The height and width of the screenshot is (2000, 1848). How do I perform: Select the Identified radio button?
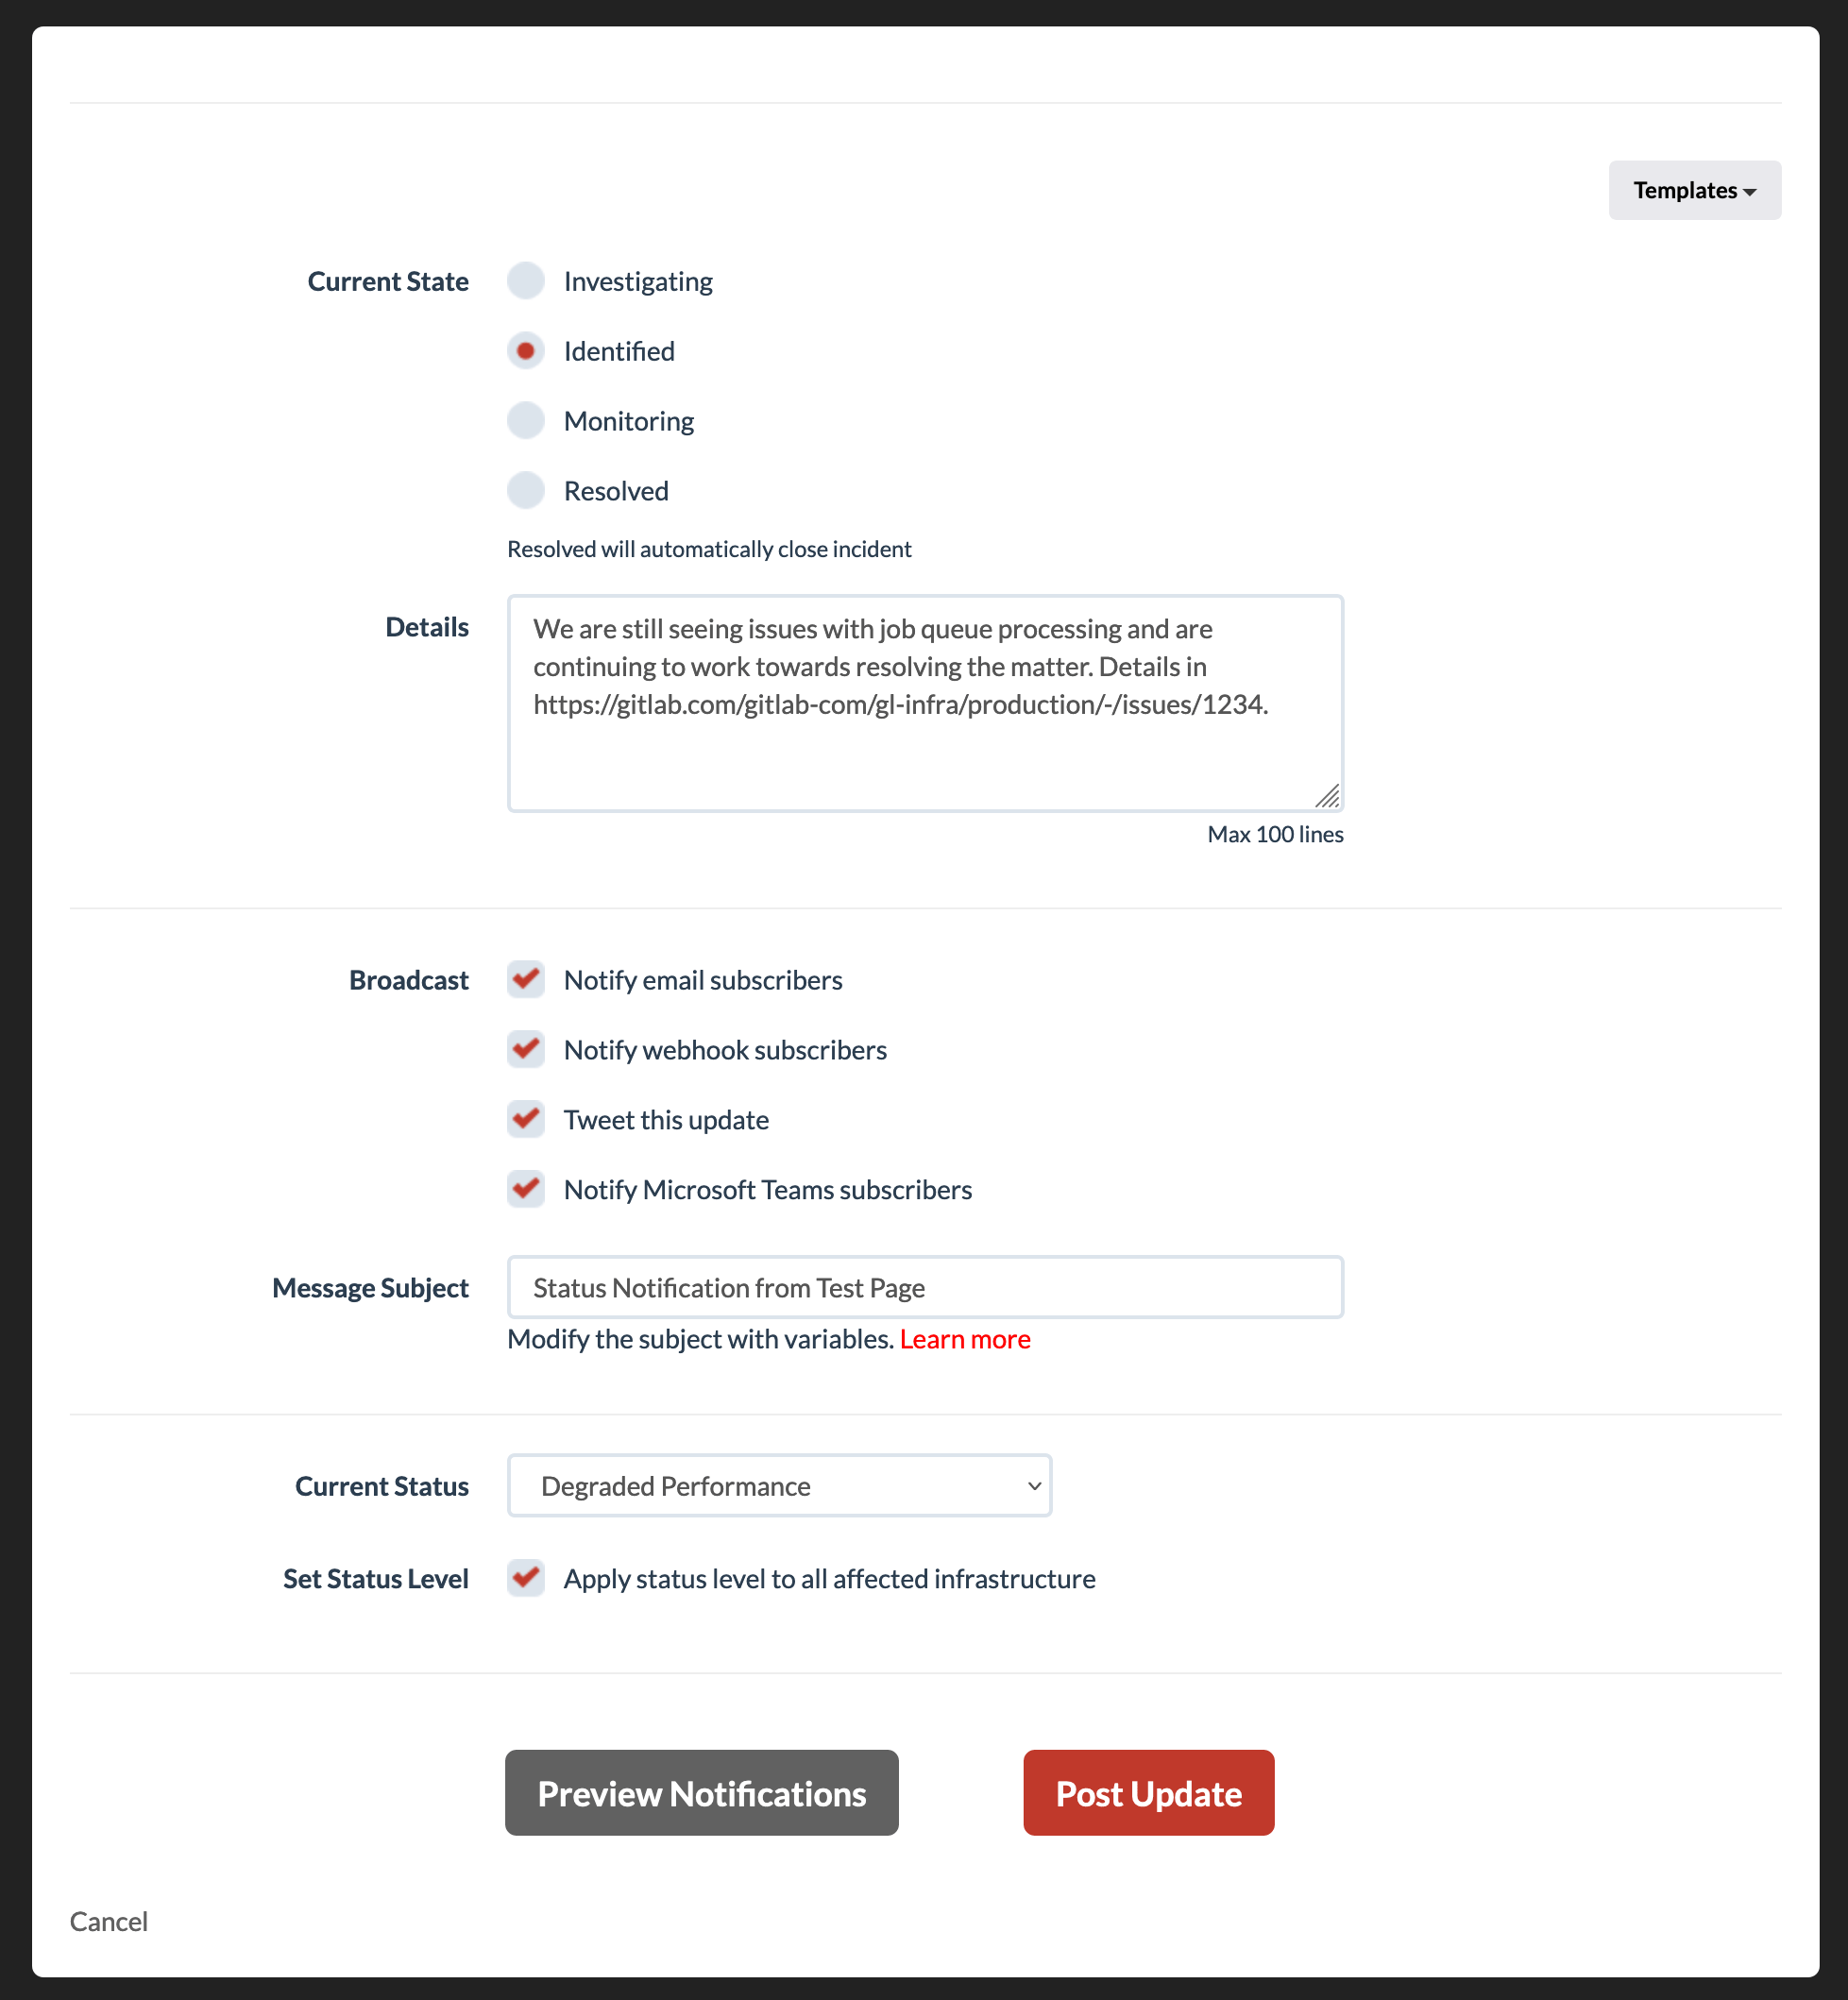(x=526, y=350)
